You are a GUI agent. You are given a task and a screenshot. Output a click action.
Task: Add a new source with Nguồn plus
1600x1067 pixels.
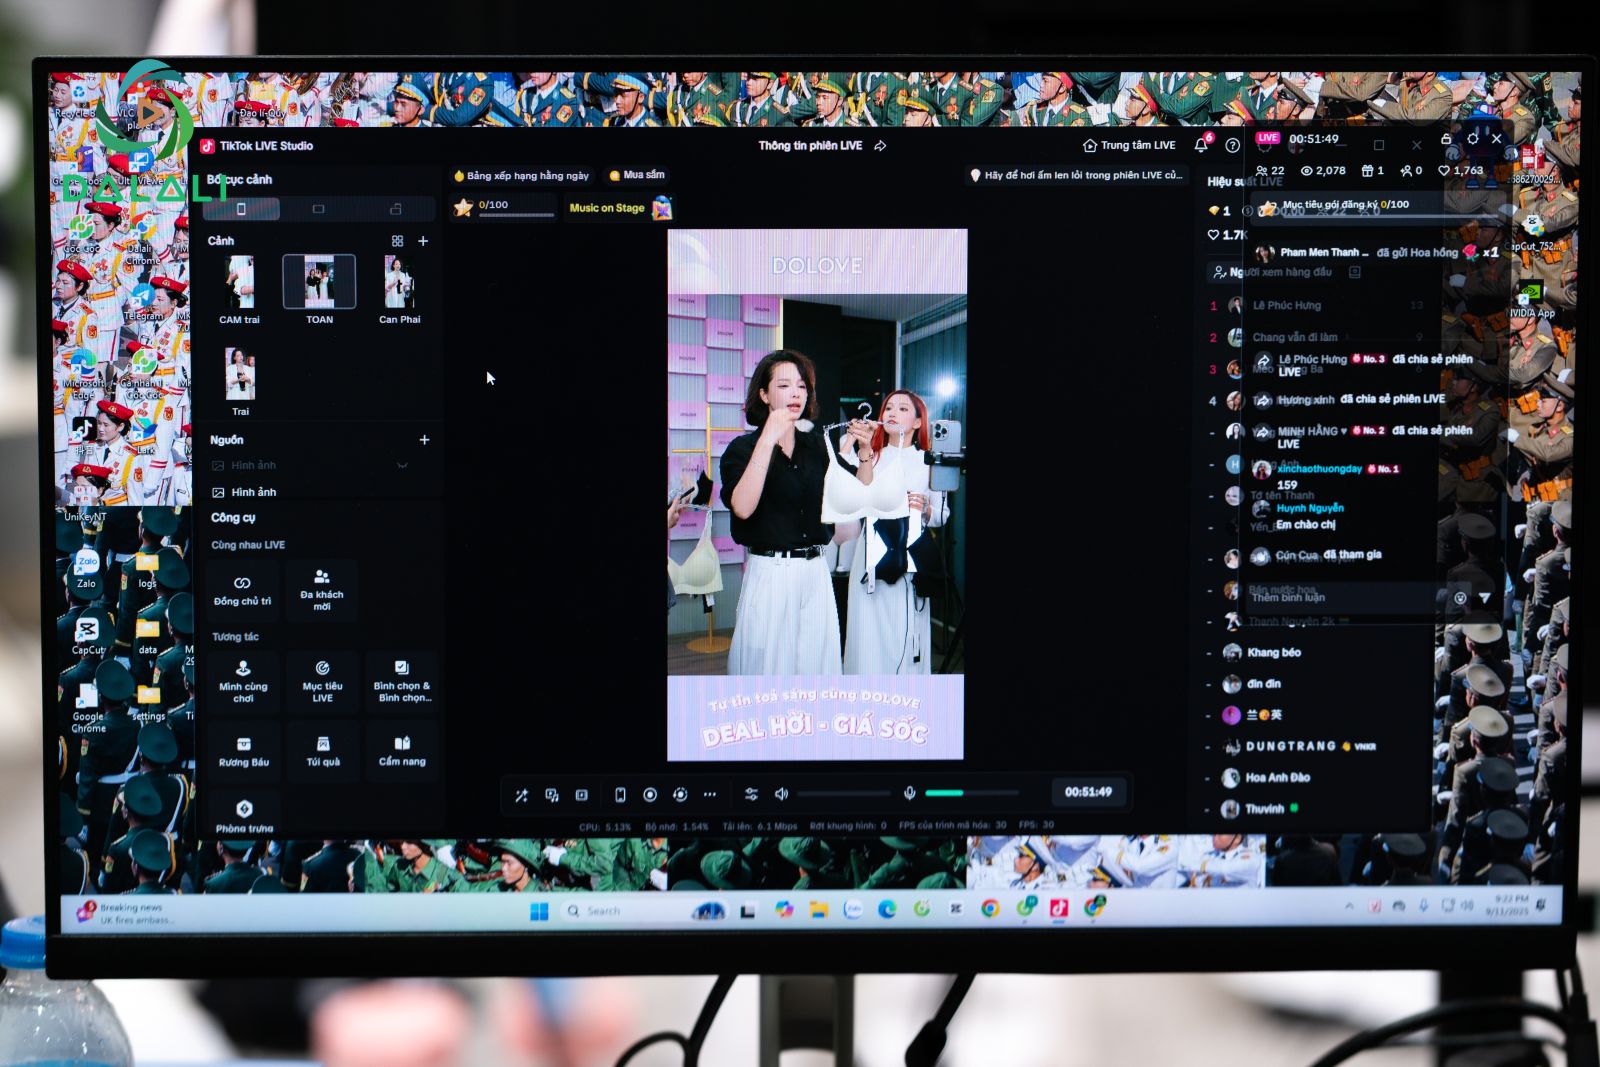[424, 440]
